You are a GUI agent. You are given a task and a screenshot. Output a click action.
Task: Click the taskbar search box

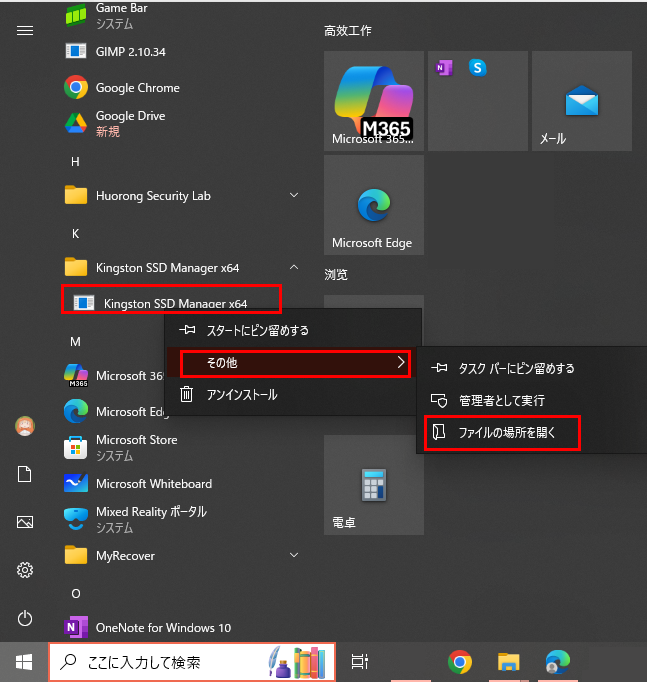192,662
